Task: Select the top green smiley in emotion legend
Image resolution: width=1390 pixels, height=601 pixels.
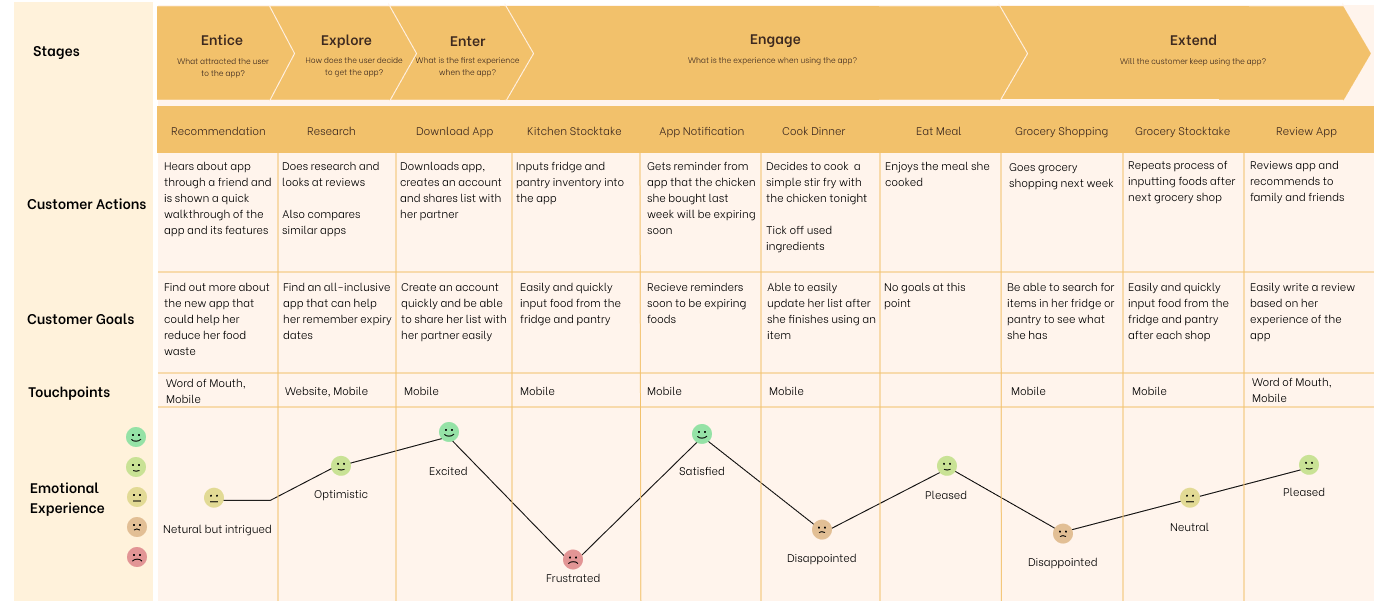Action: coord(136,437)
